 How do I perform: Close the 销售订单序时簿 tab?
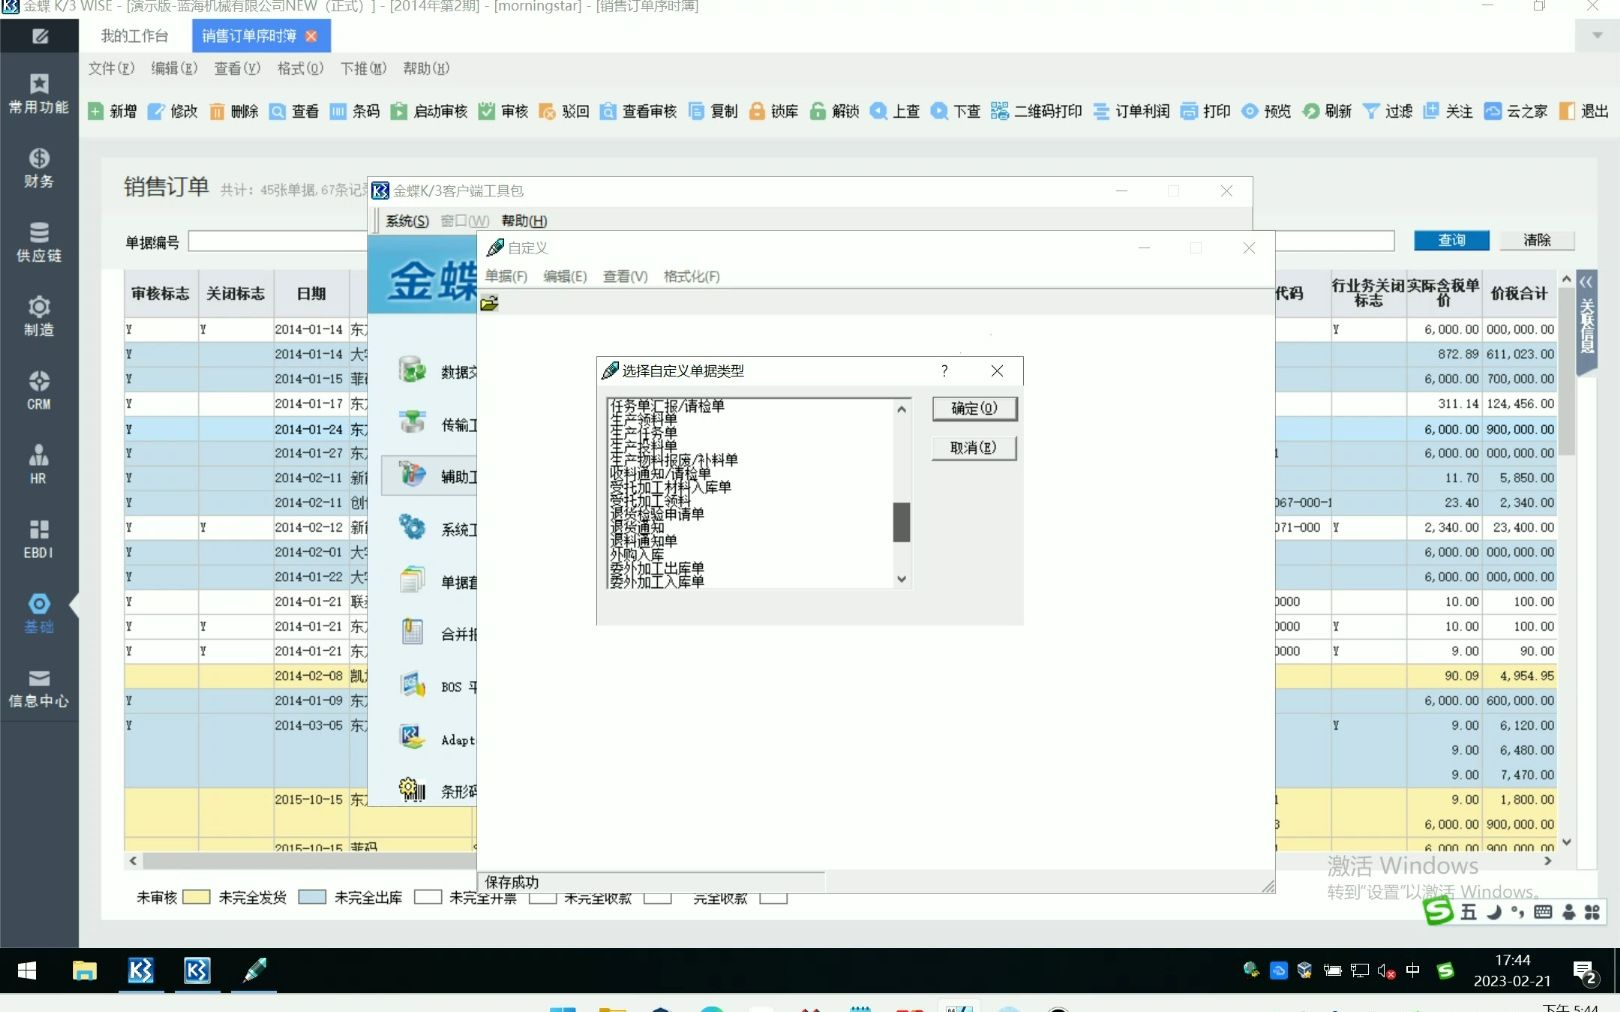312,36
